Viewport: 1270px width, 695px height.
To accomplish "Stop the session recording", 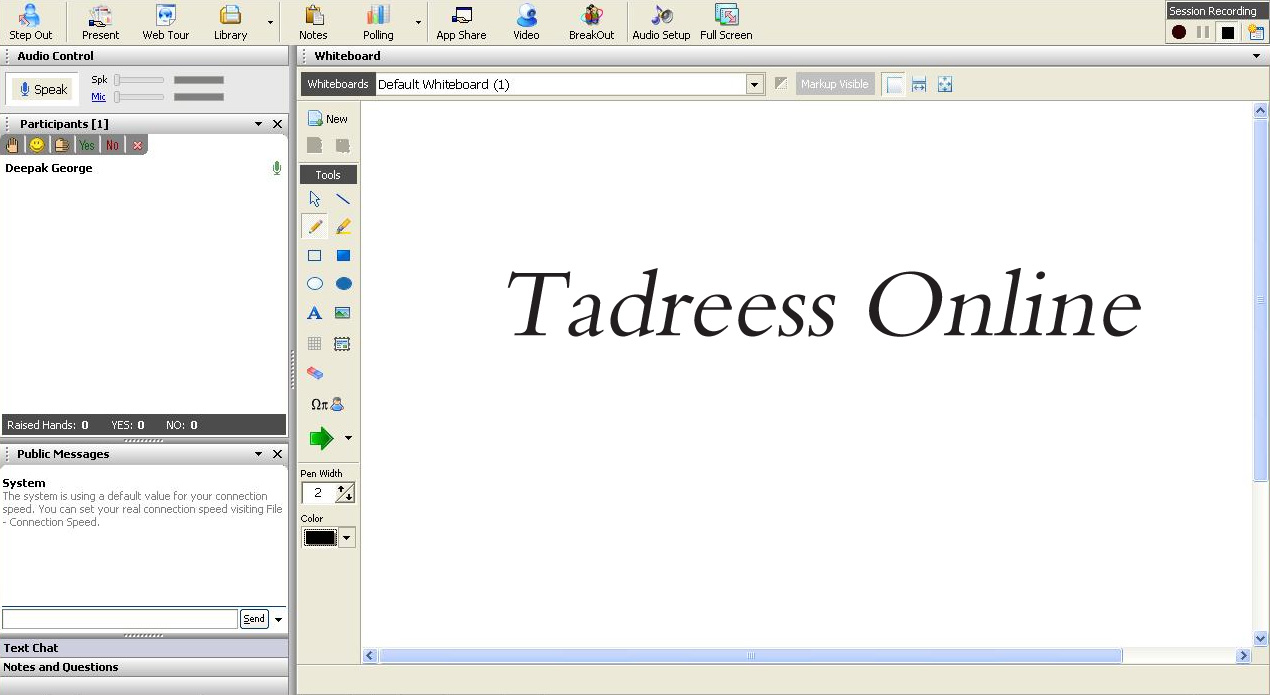I will (x=1228, y=32).
